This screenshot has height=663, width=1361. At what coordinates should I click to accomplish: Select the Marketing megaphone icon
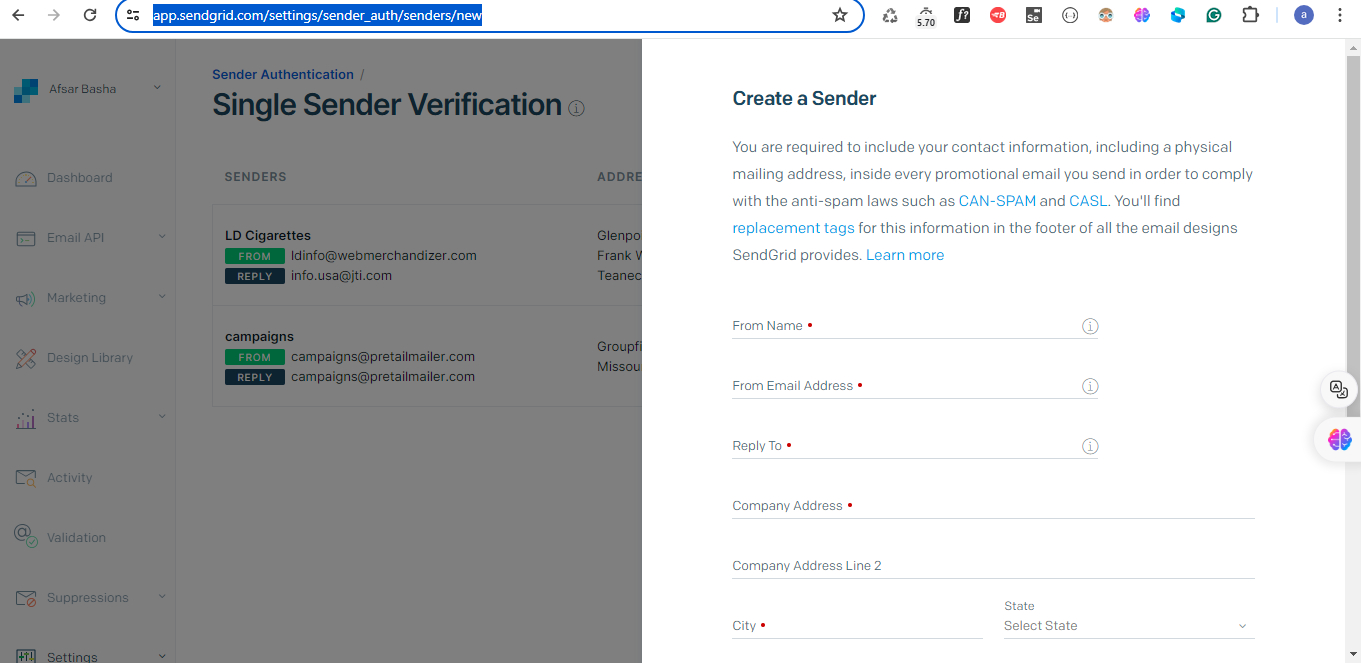[25, 297]
